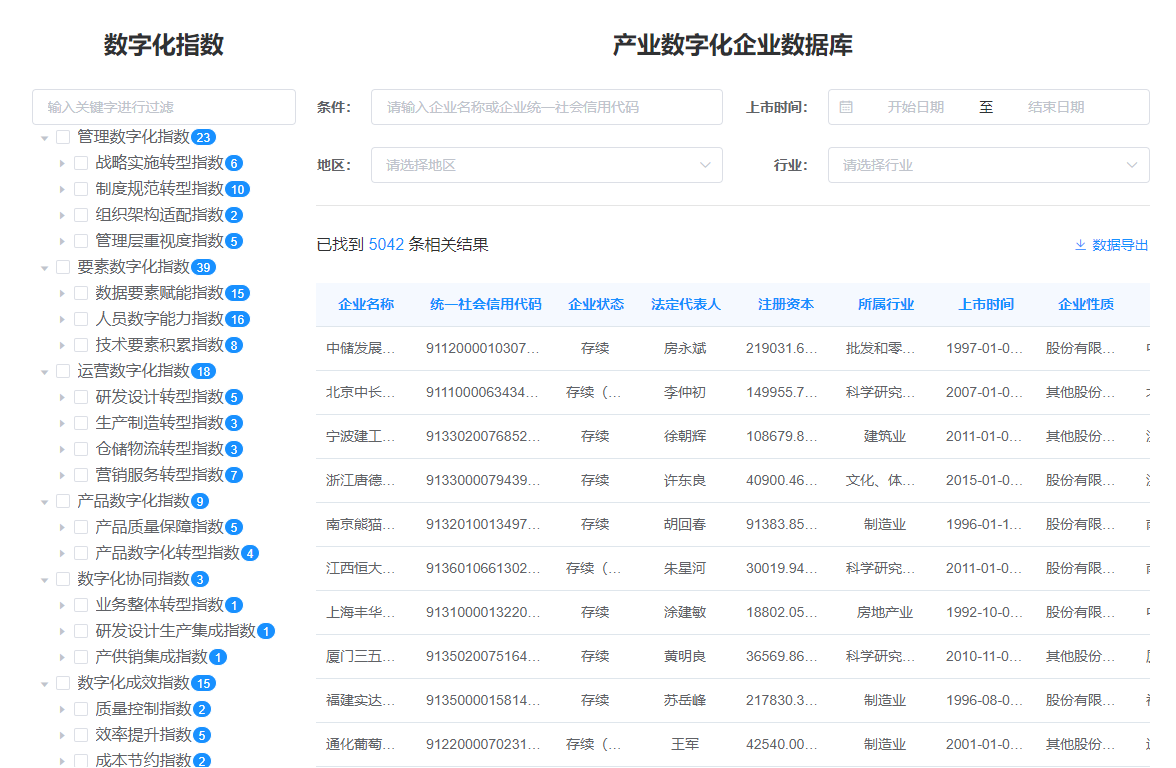This screenshot has width=1176, height=768.
Task: Click the 要素数字化指数 count badge 39
Action: 204,267
